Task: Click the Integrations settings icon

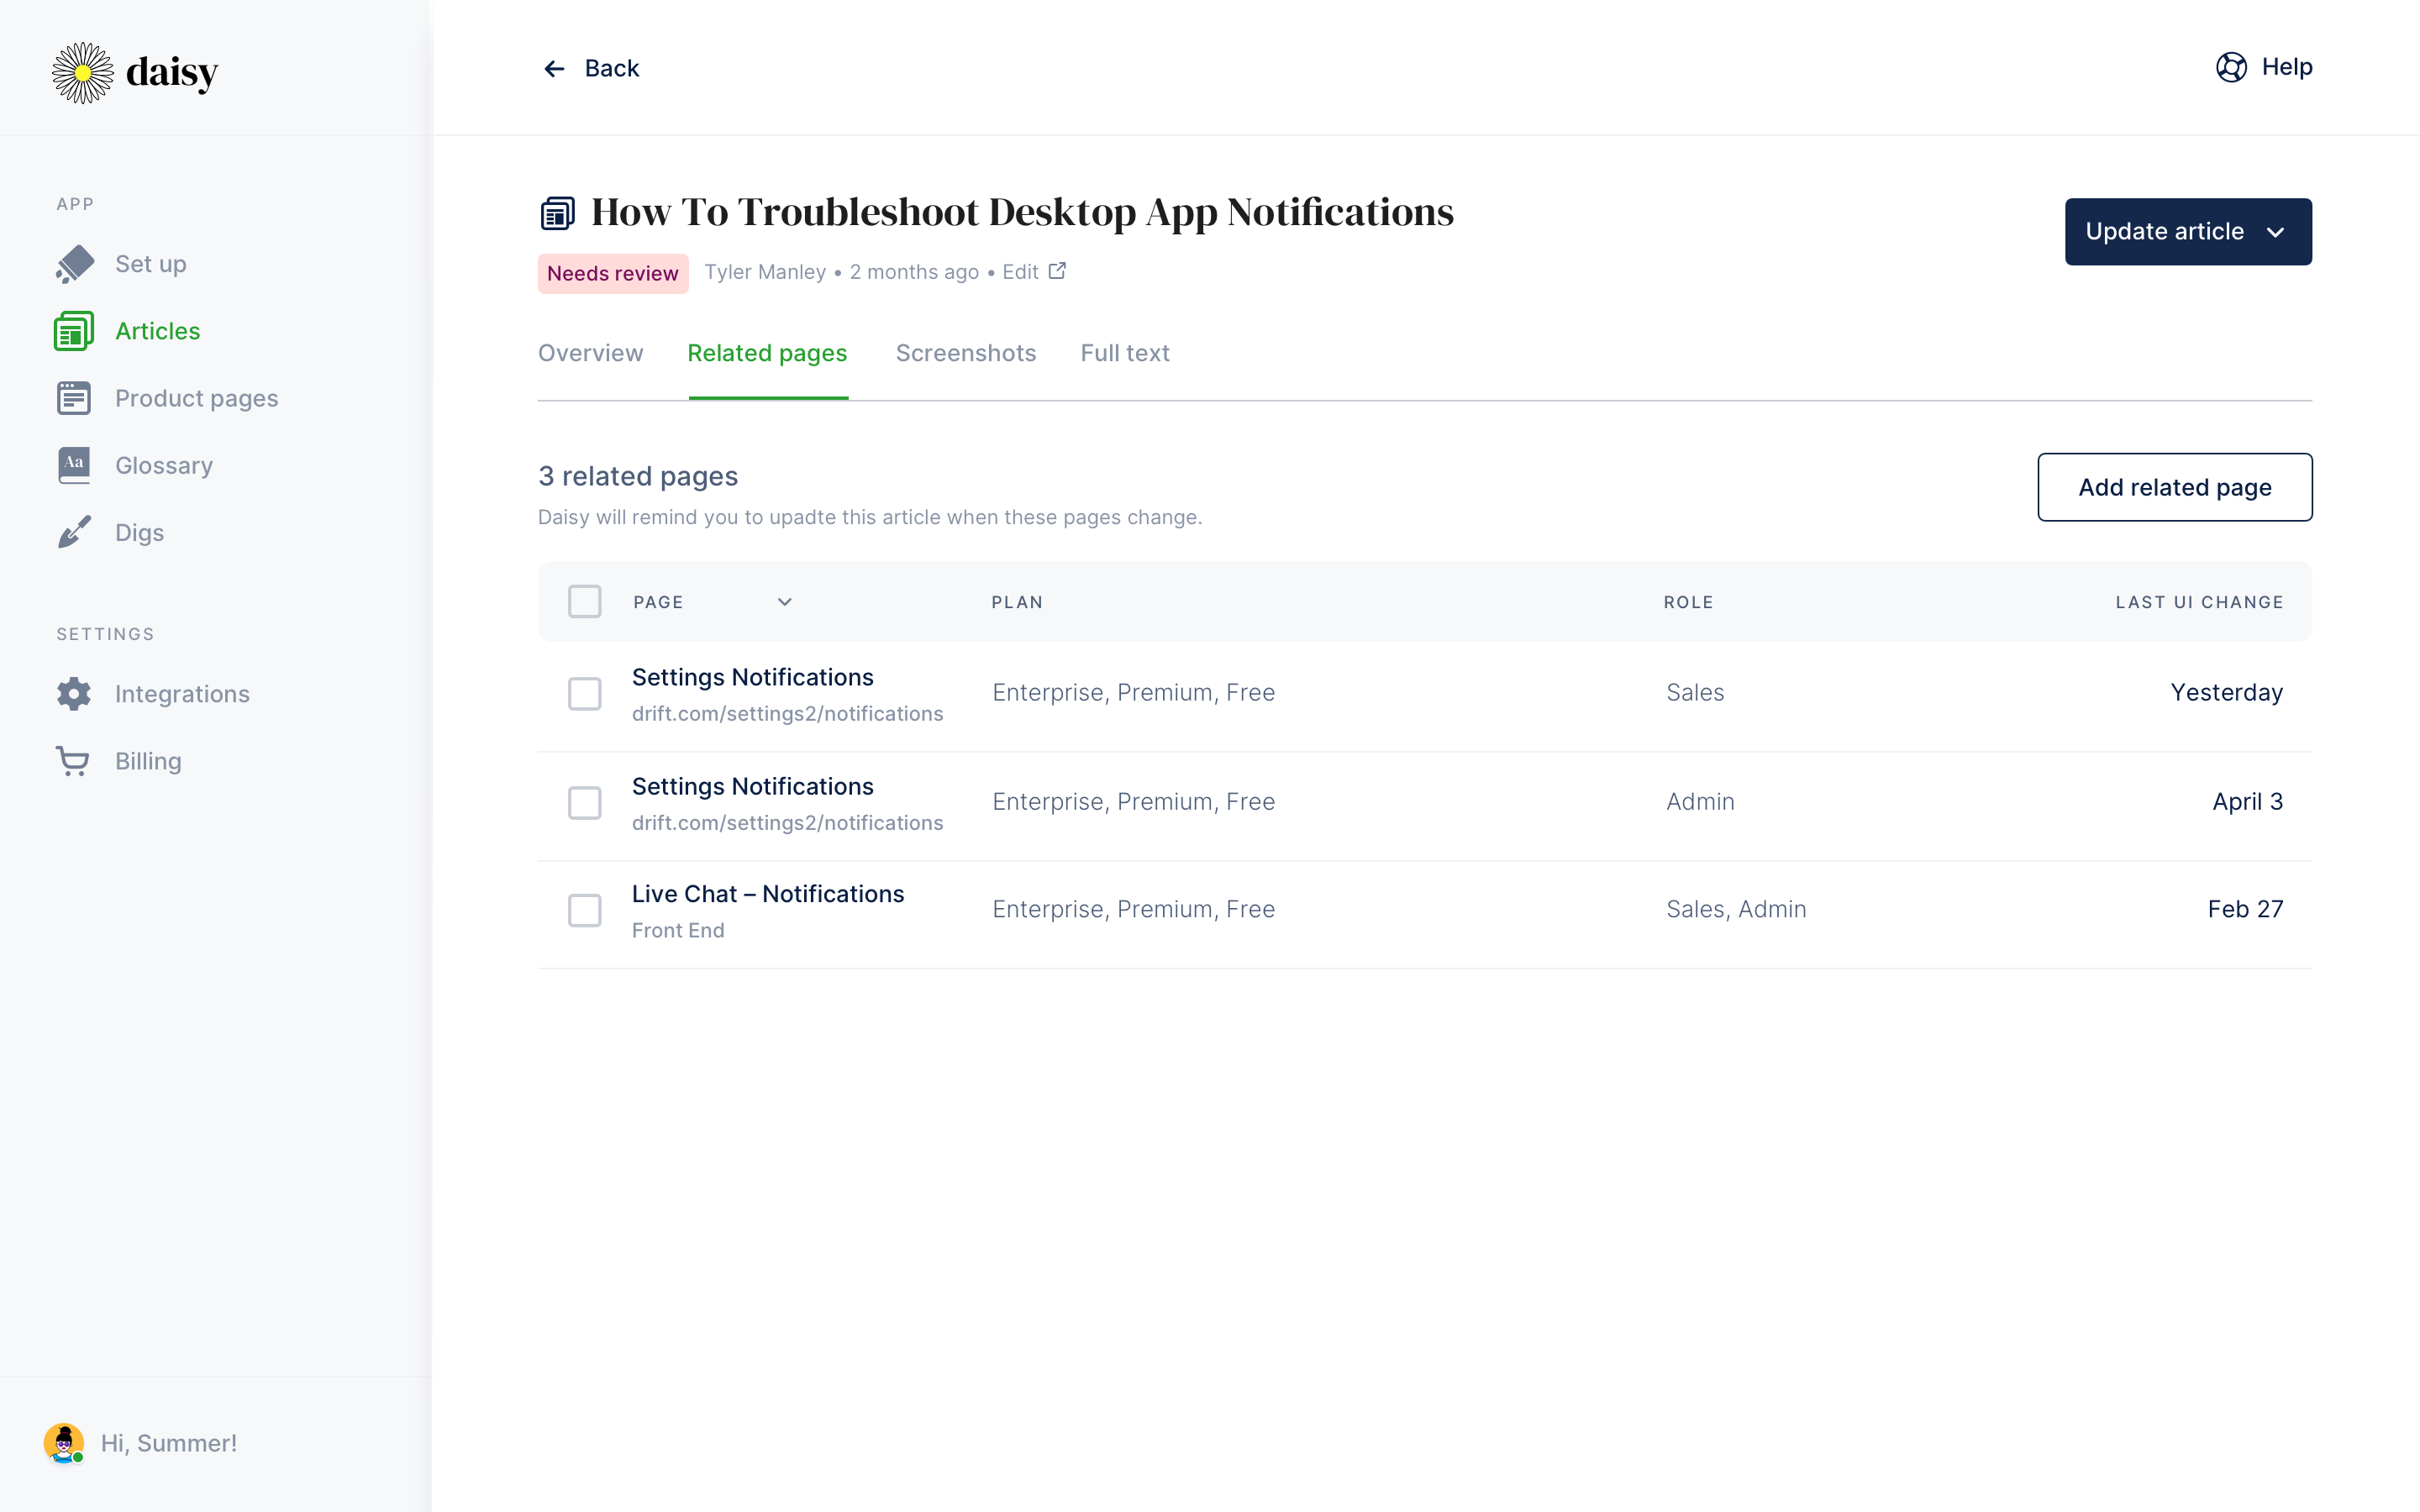Action: point(73,693)
